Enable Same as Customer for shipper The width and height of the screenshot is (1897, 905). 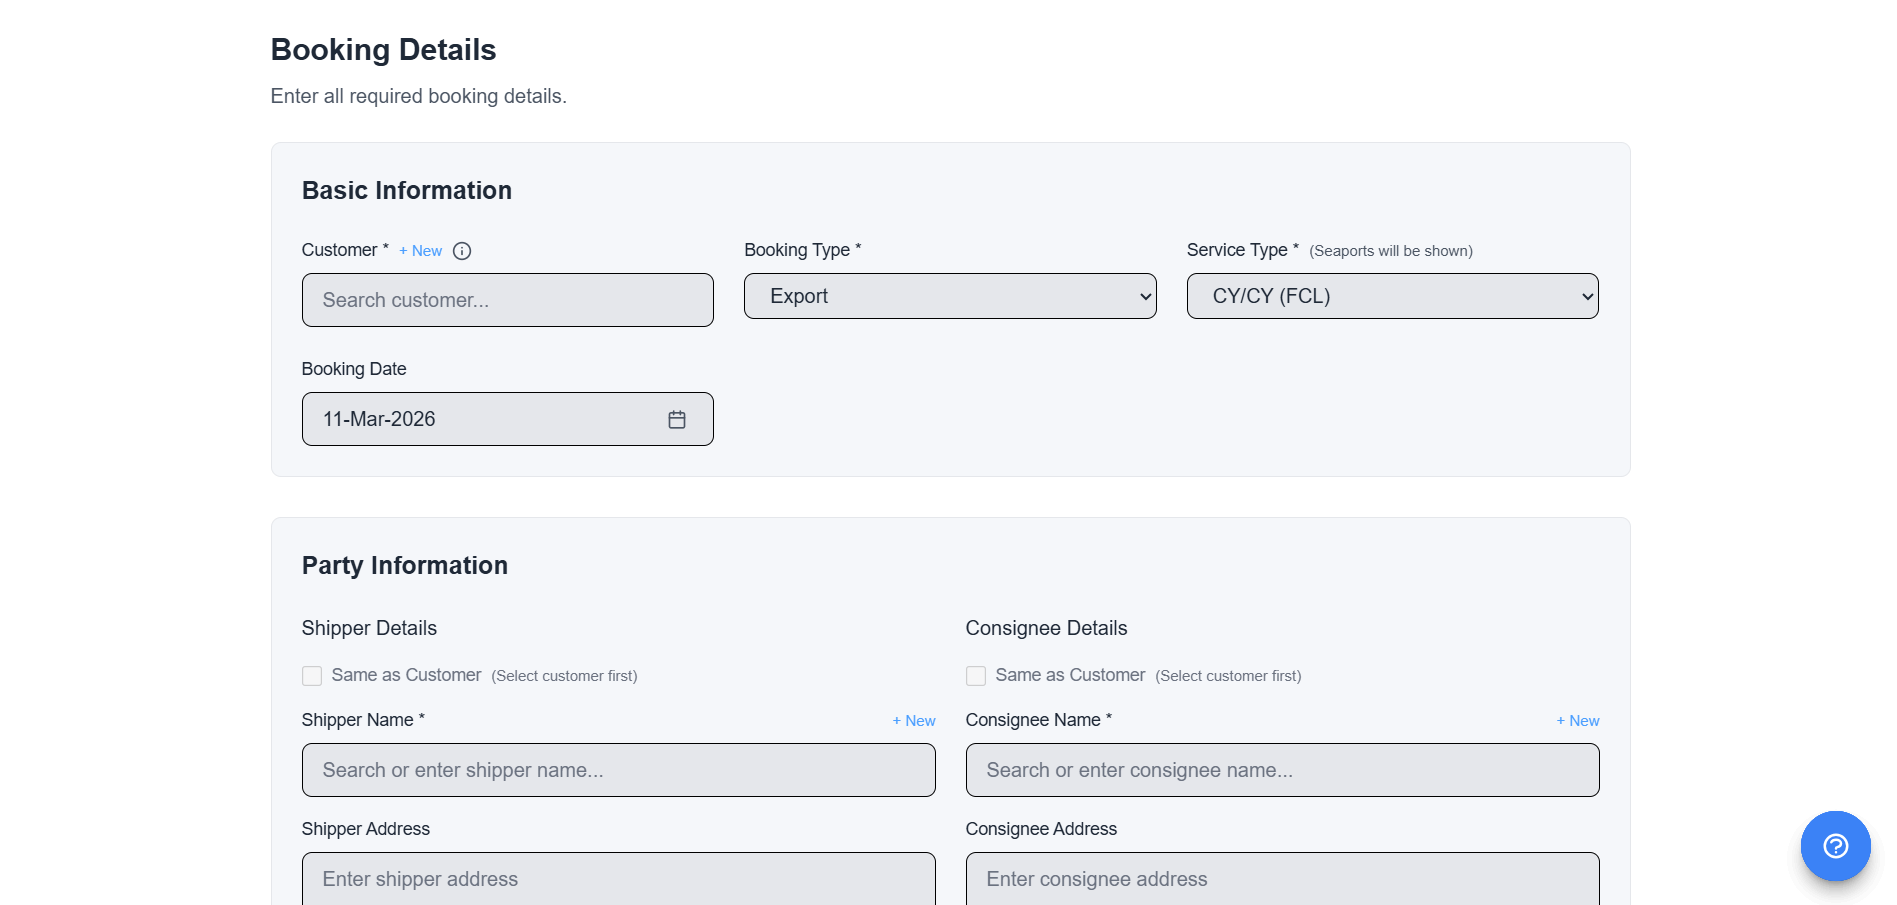311,676
